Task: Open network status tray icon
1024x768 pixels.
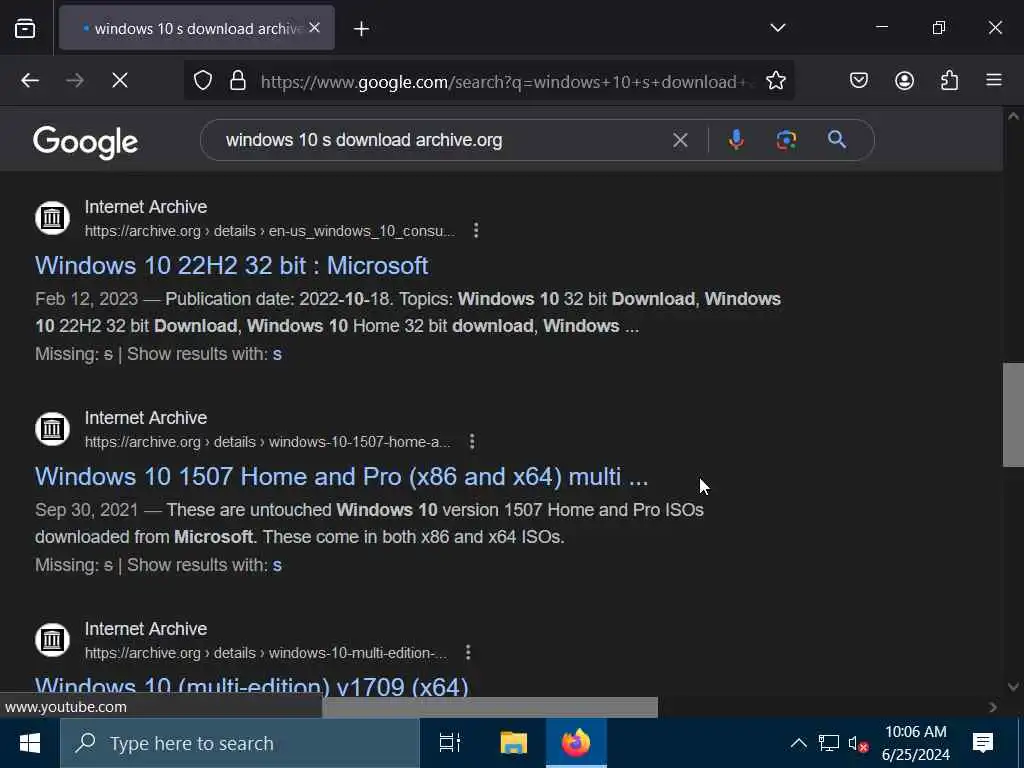Action: click(x=829, y=743)
